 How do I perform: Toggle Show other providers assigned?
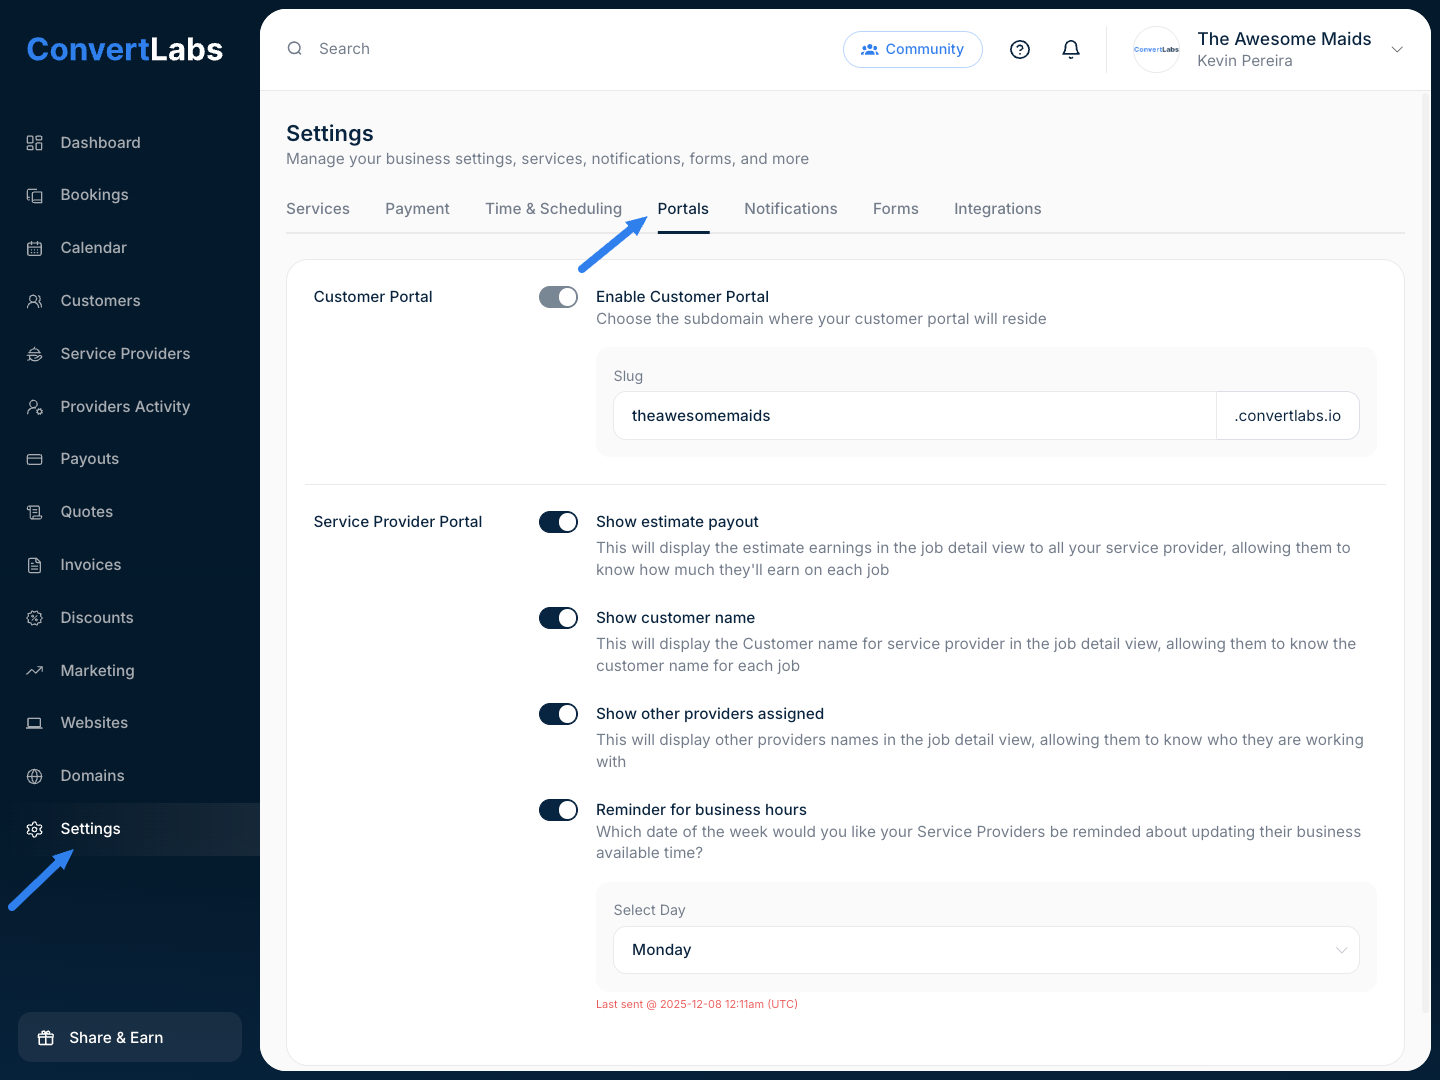click(558, 714)
